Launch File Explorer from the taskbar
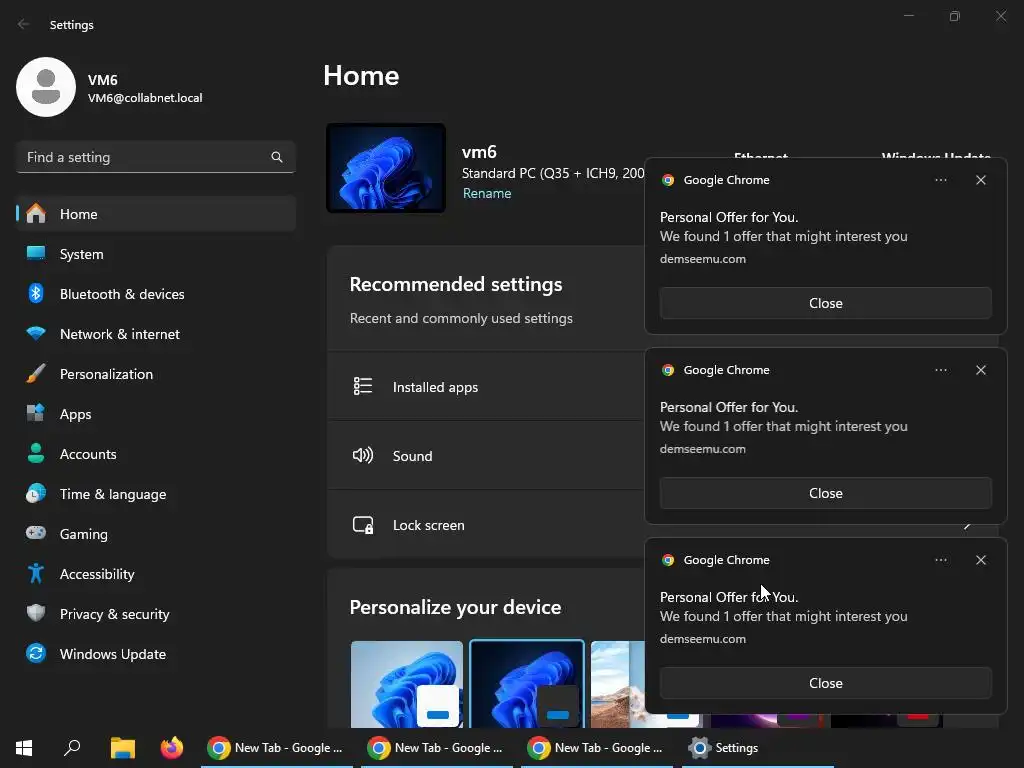Image resolution: width=1024 pixels, height=768 pixels. (x=122, y=748)
